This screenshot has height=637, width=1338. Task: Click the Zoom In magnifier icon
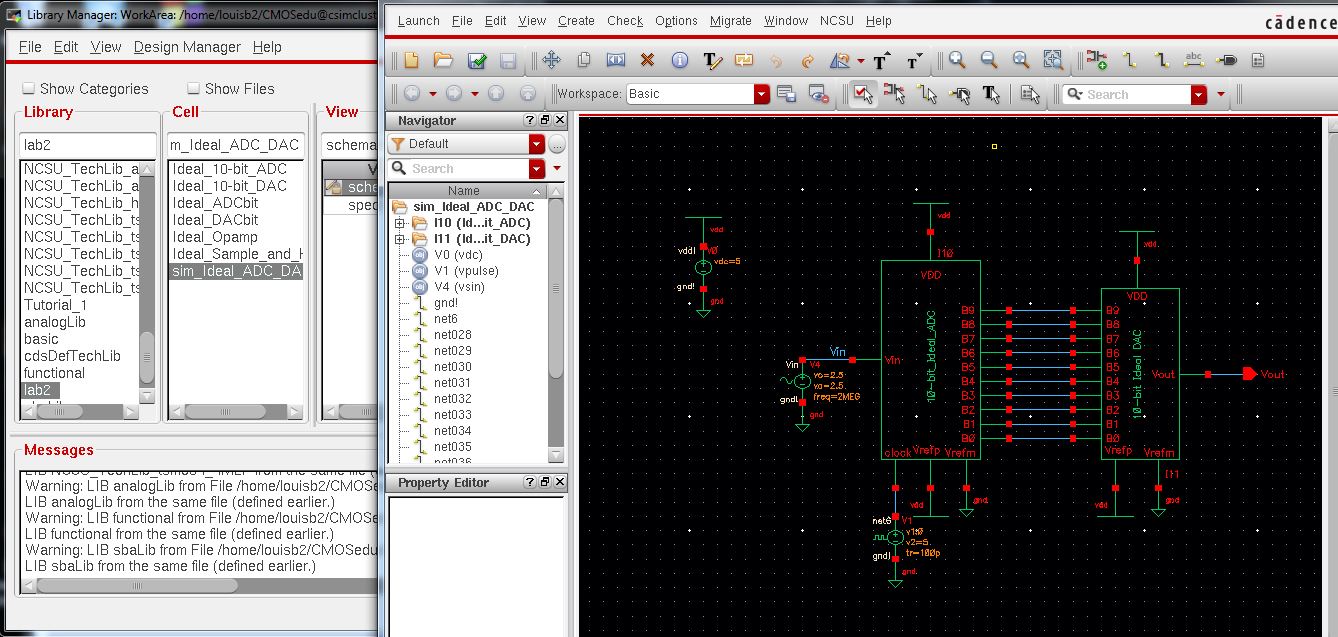point(957,61)
